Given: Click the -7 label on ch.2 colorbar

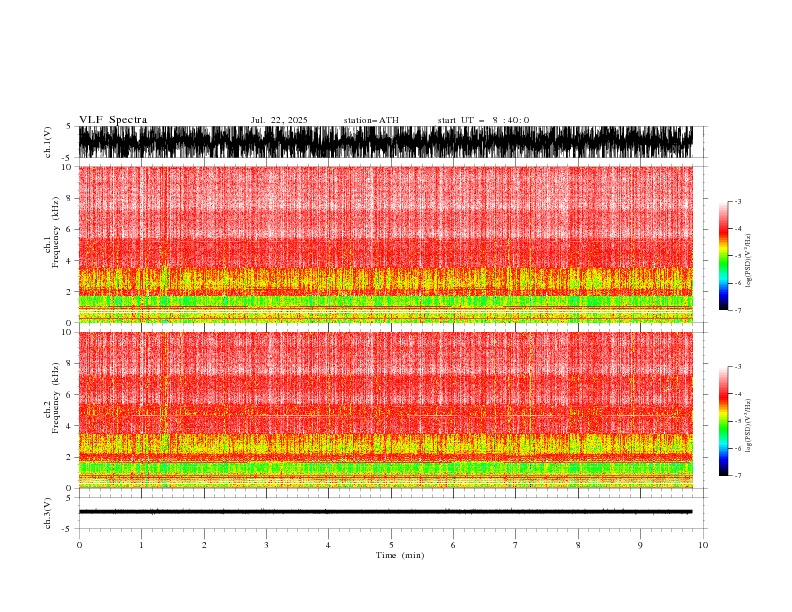Looking at the screenshot, I should pos(737,475).
